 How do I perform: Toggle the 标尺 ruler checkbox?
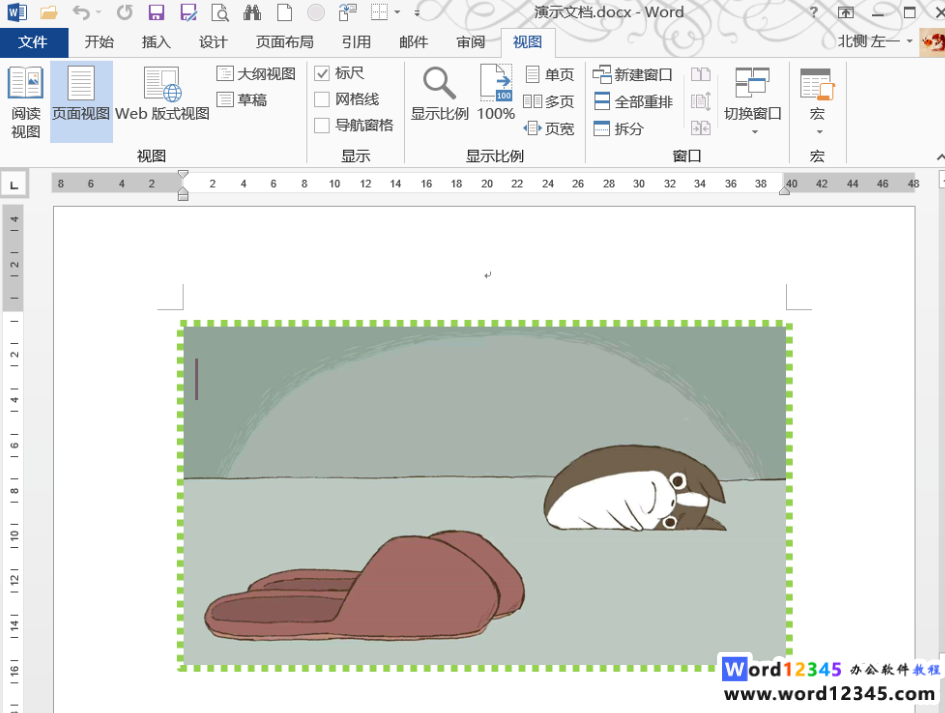coord(322,74)
